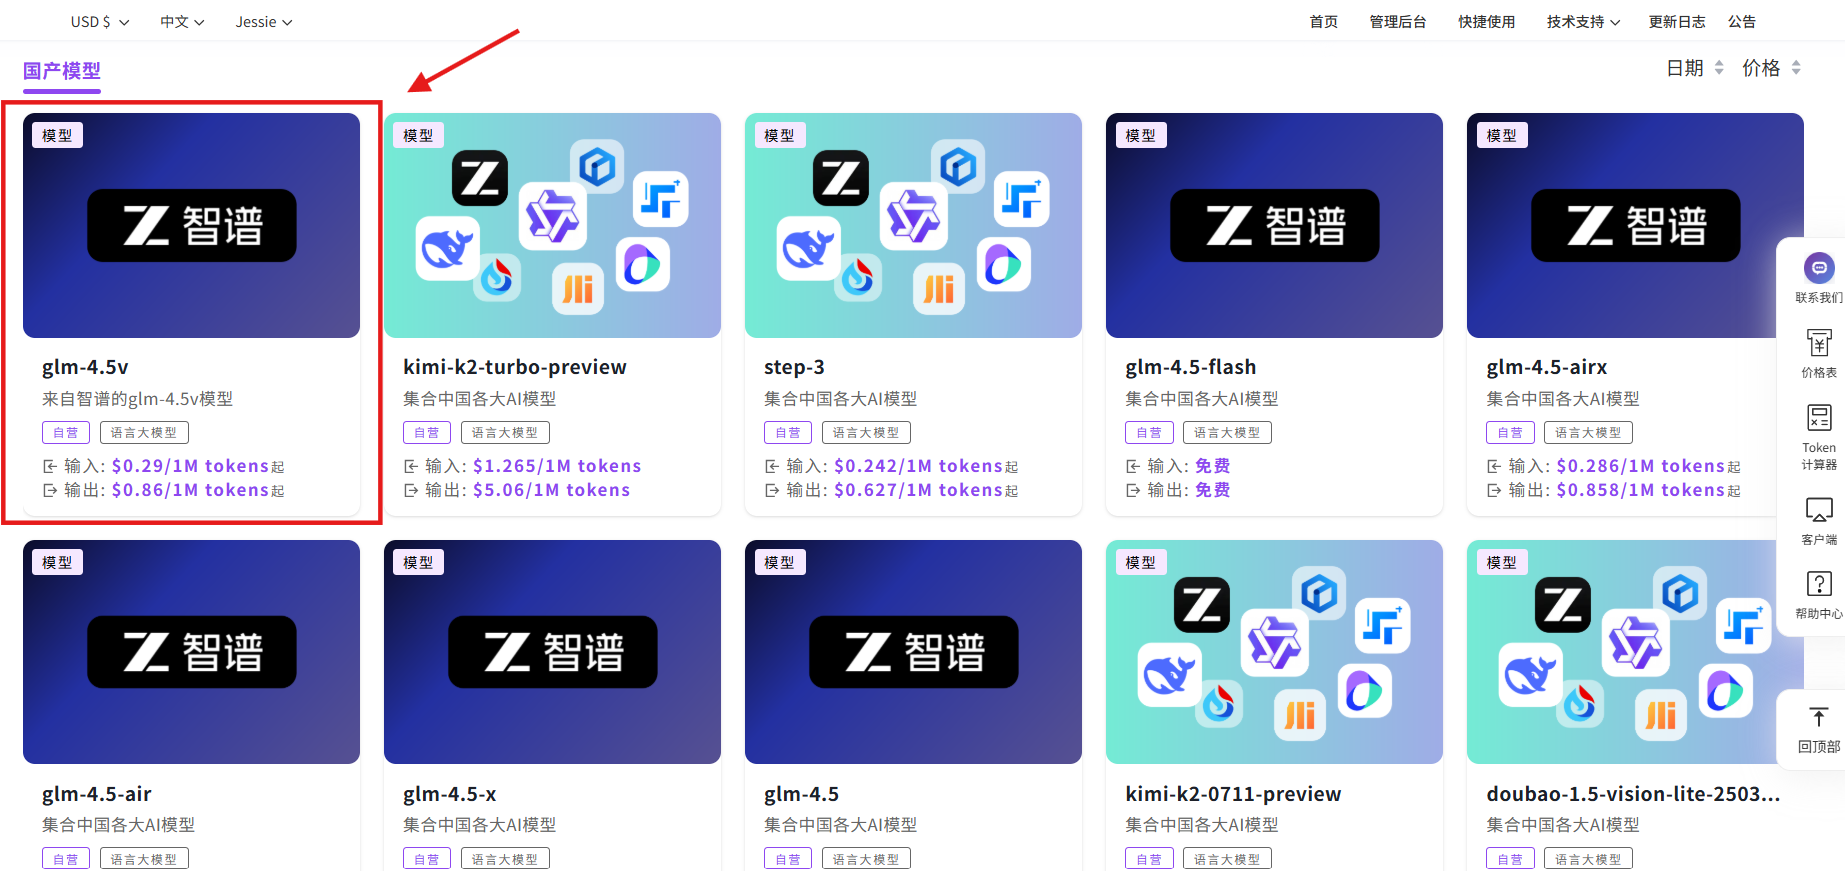1845x871 pixels.
Task: Click the glm-4.5-x card image
Action: click(x=552, y=652)
